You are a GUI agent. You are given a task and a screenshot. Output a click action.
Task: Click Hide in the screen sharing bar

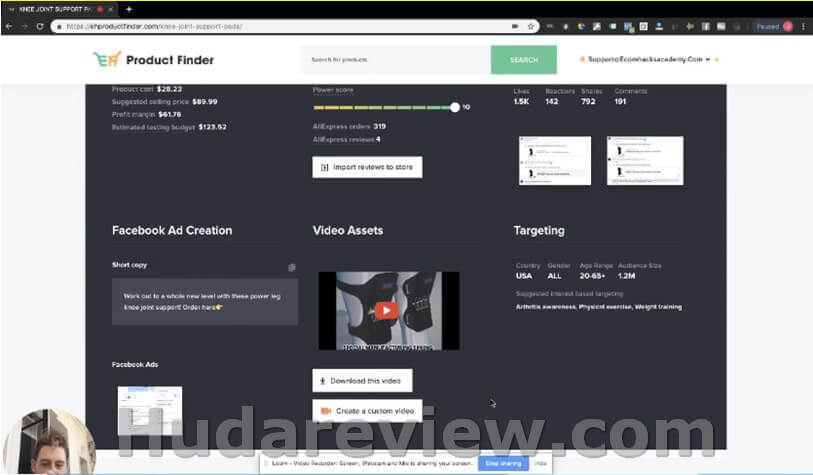[x=541, y=463]
